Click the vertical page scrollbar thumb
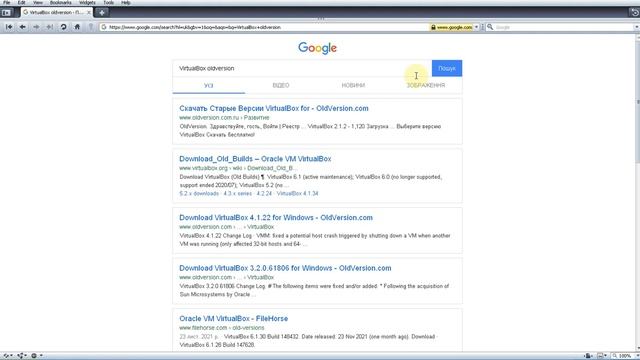640x360 pixels. point(637,102)
